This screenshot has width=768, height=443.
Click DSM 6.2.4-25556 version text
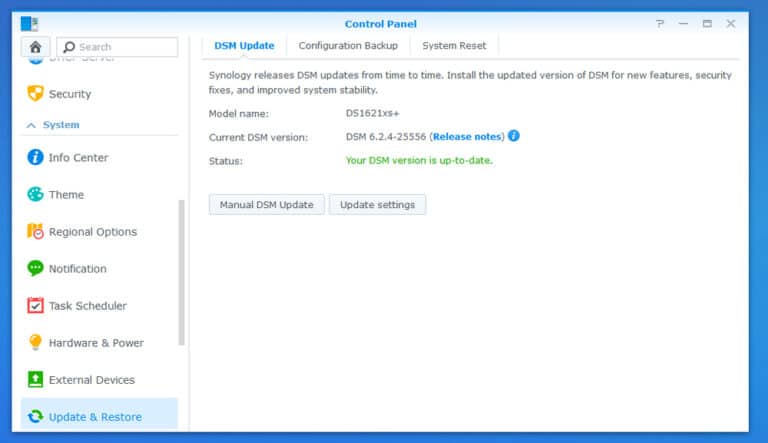point(386,137)
